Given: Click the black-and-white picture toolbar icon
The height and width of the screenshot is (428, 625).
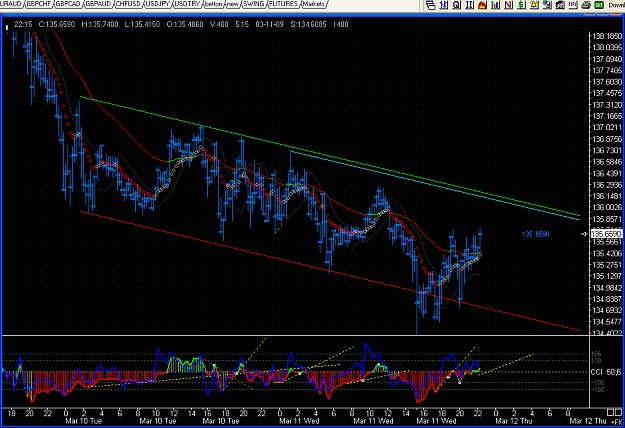Looking at the screenshot, I should (x=560, y=5).
